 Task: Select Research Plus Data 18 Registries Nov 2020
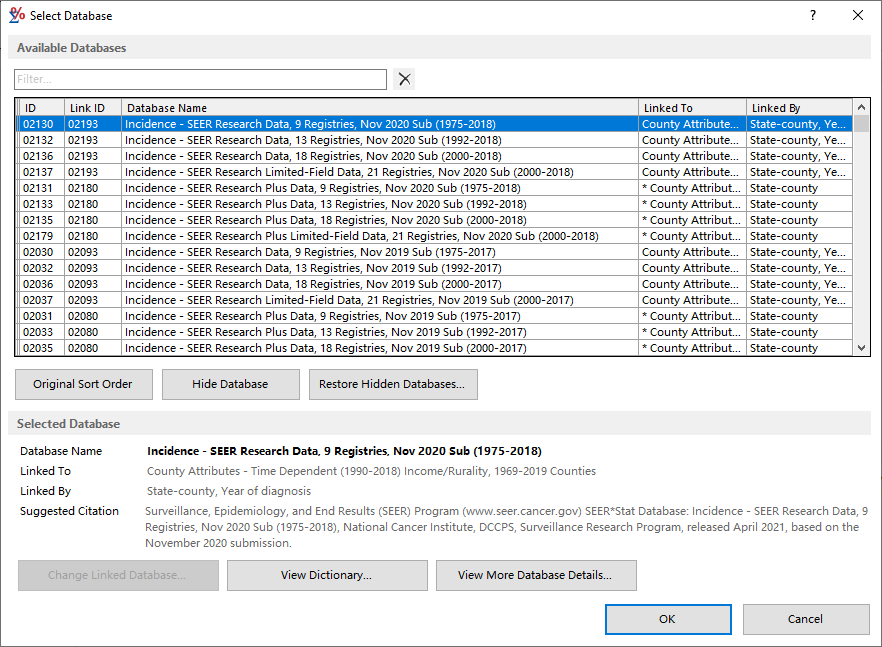point(325,220)
